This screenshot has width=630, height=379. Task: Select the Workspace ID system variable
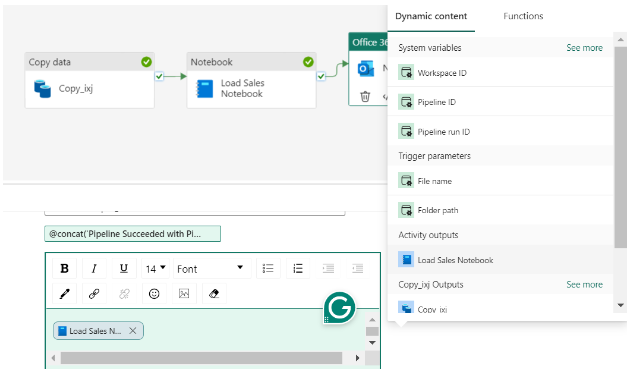point(500,73)
